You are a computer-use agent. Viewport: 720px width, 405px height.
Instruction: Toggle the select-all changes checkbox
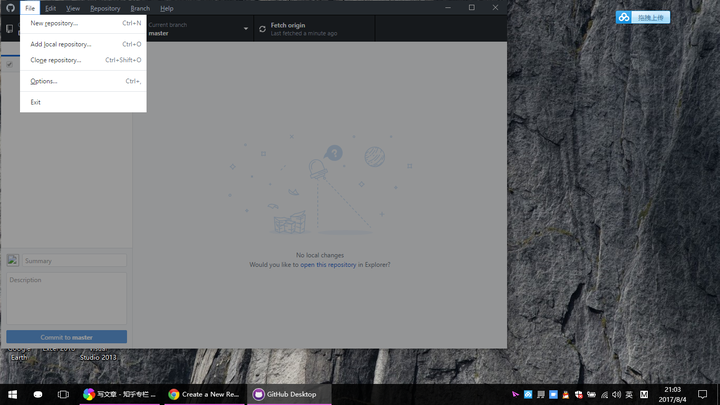[x=10, y=64]
